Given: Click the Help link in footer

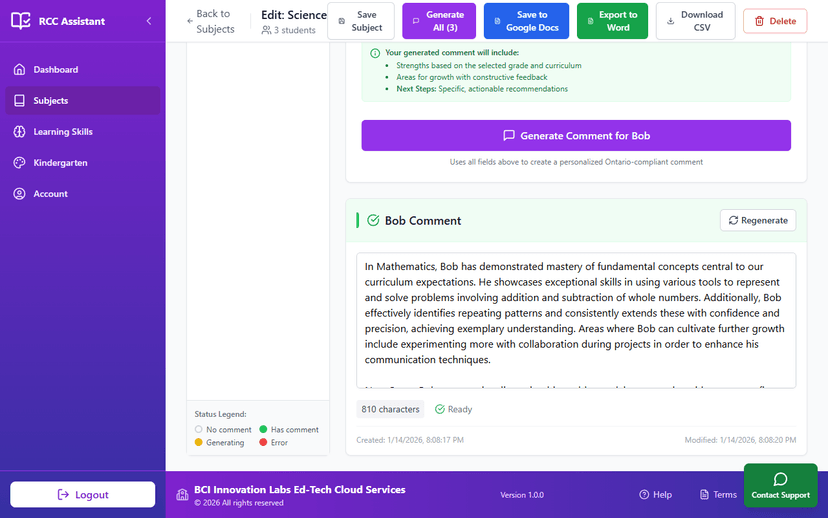Looking at the screenshot, I should click(x=655, y=495).
